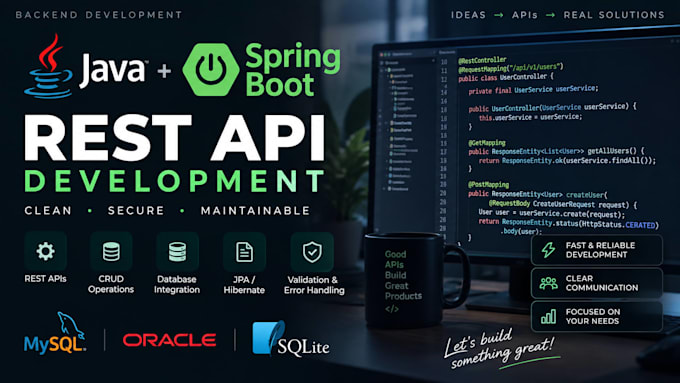
Task: Click the word IDEAS in the top tagline
Action: point(468,15)
